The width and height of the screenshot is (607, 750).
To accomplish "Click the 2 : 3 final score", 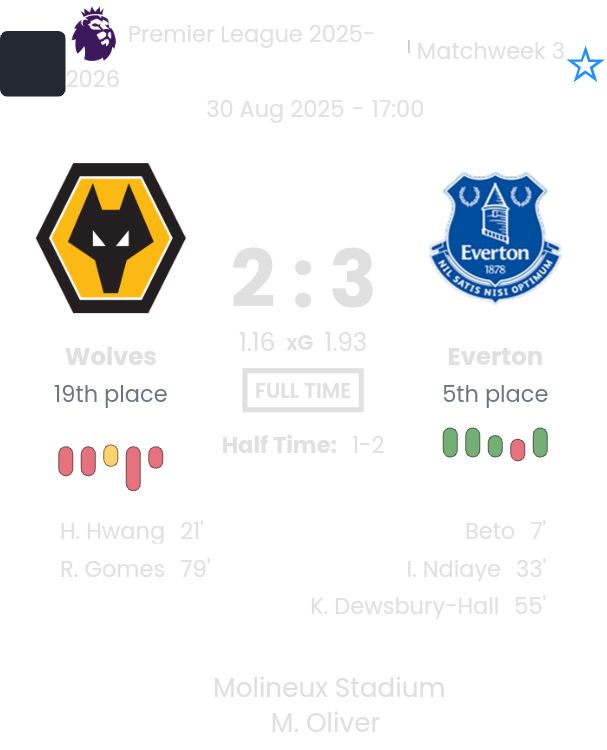I will coord(303,279).
